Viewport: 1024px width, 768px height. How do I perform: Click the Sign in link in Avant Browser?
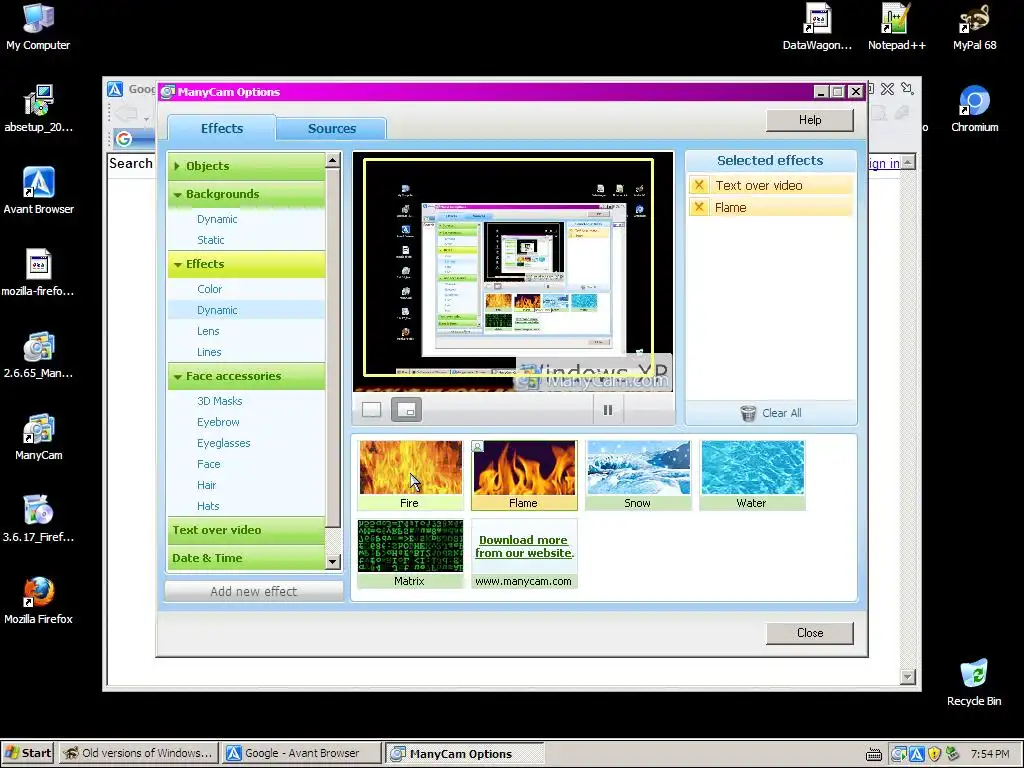click(884, 163)
